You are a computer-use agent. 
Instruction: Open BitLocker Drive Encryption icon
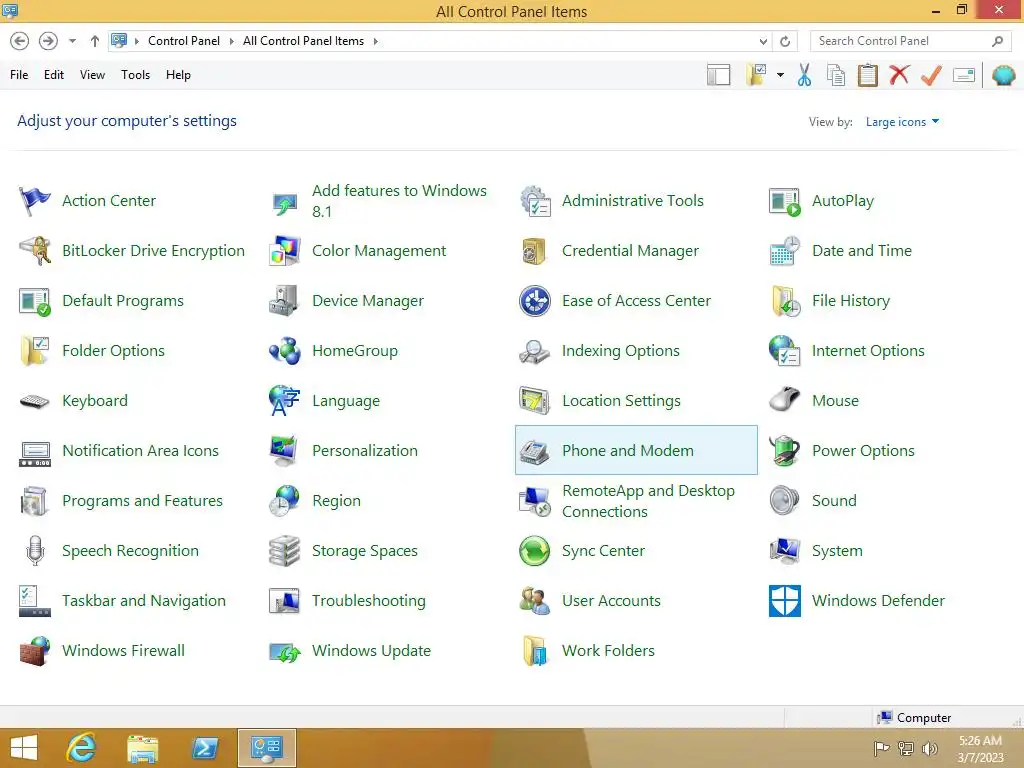35,251
